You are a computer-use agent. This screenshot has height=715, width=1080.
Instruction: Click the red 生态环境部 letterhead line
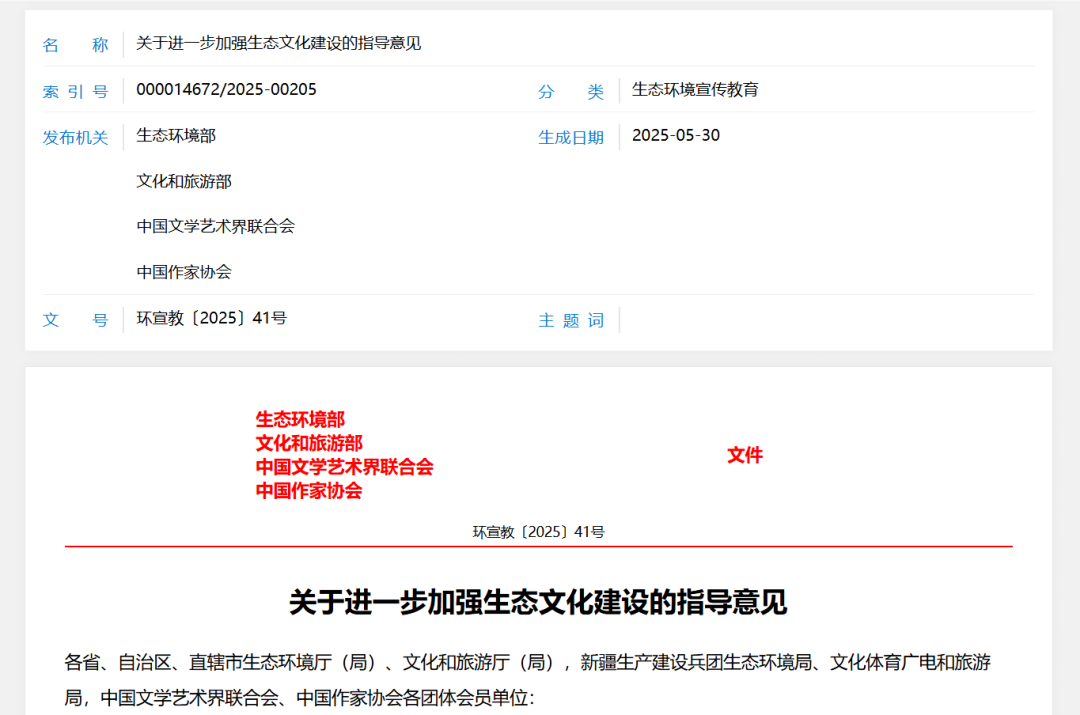[300, 419]
